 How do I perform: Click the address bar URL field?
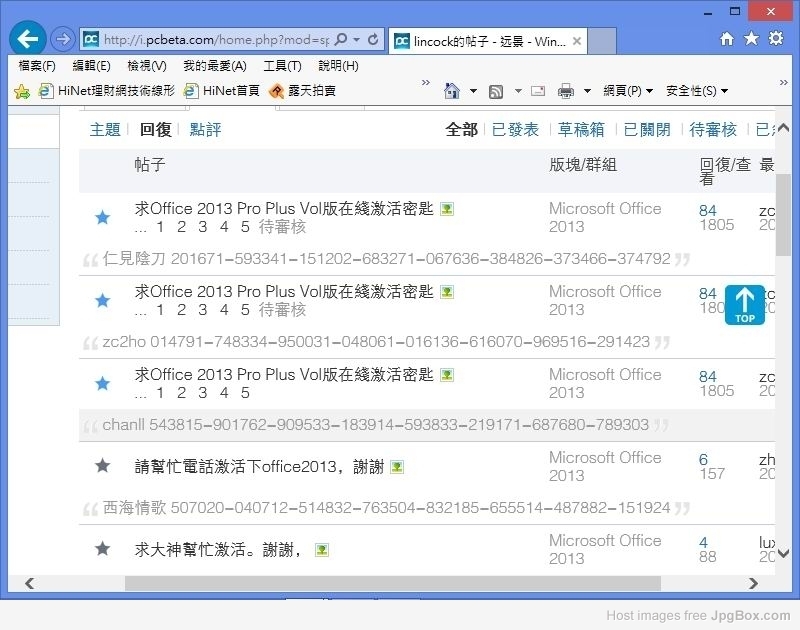coord(215,40)
